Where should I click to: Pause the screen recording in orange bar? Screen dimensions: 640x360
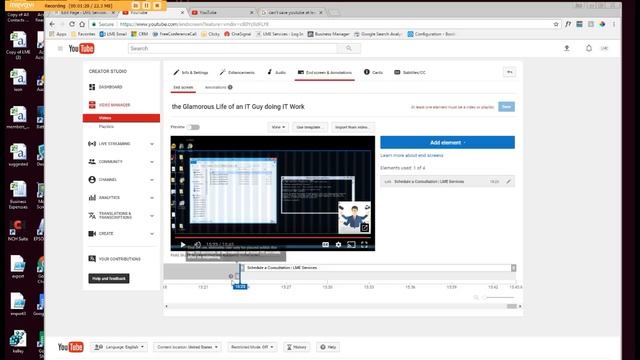tap(146, 6)
